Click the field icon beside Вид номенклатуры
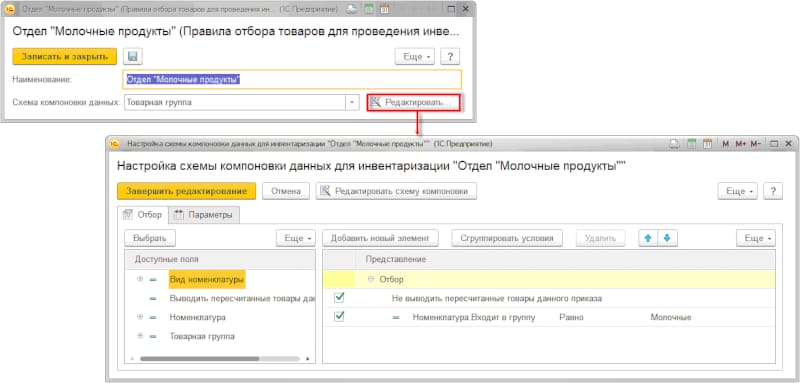Screen dimensions: 800x383 point(153,279)
